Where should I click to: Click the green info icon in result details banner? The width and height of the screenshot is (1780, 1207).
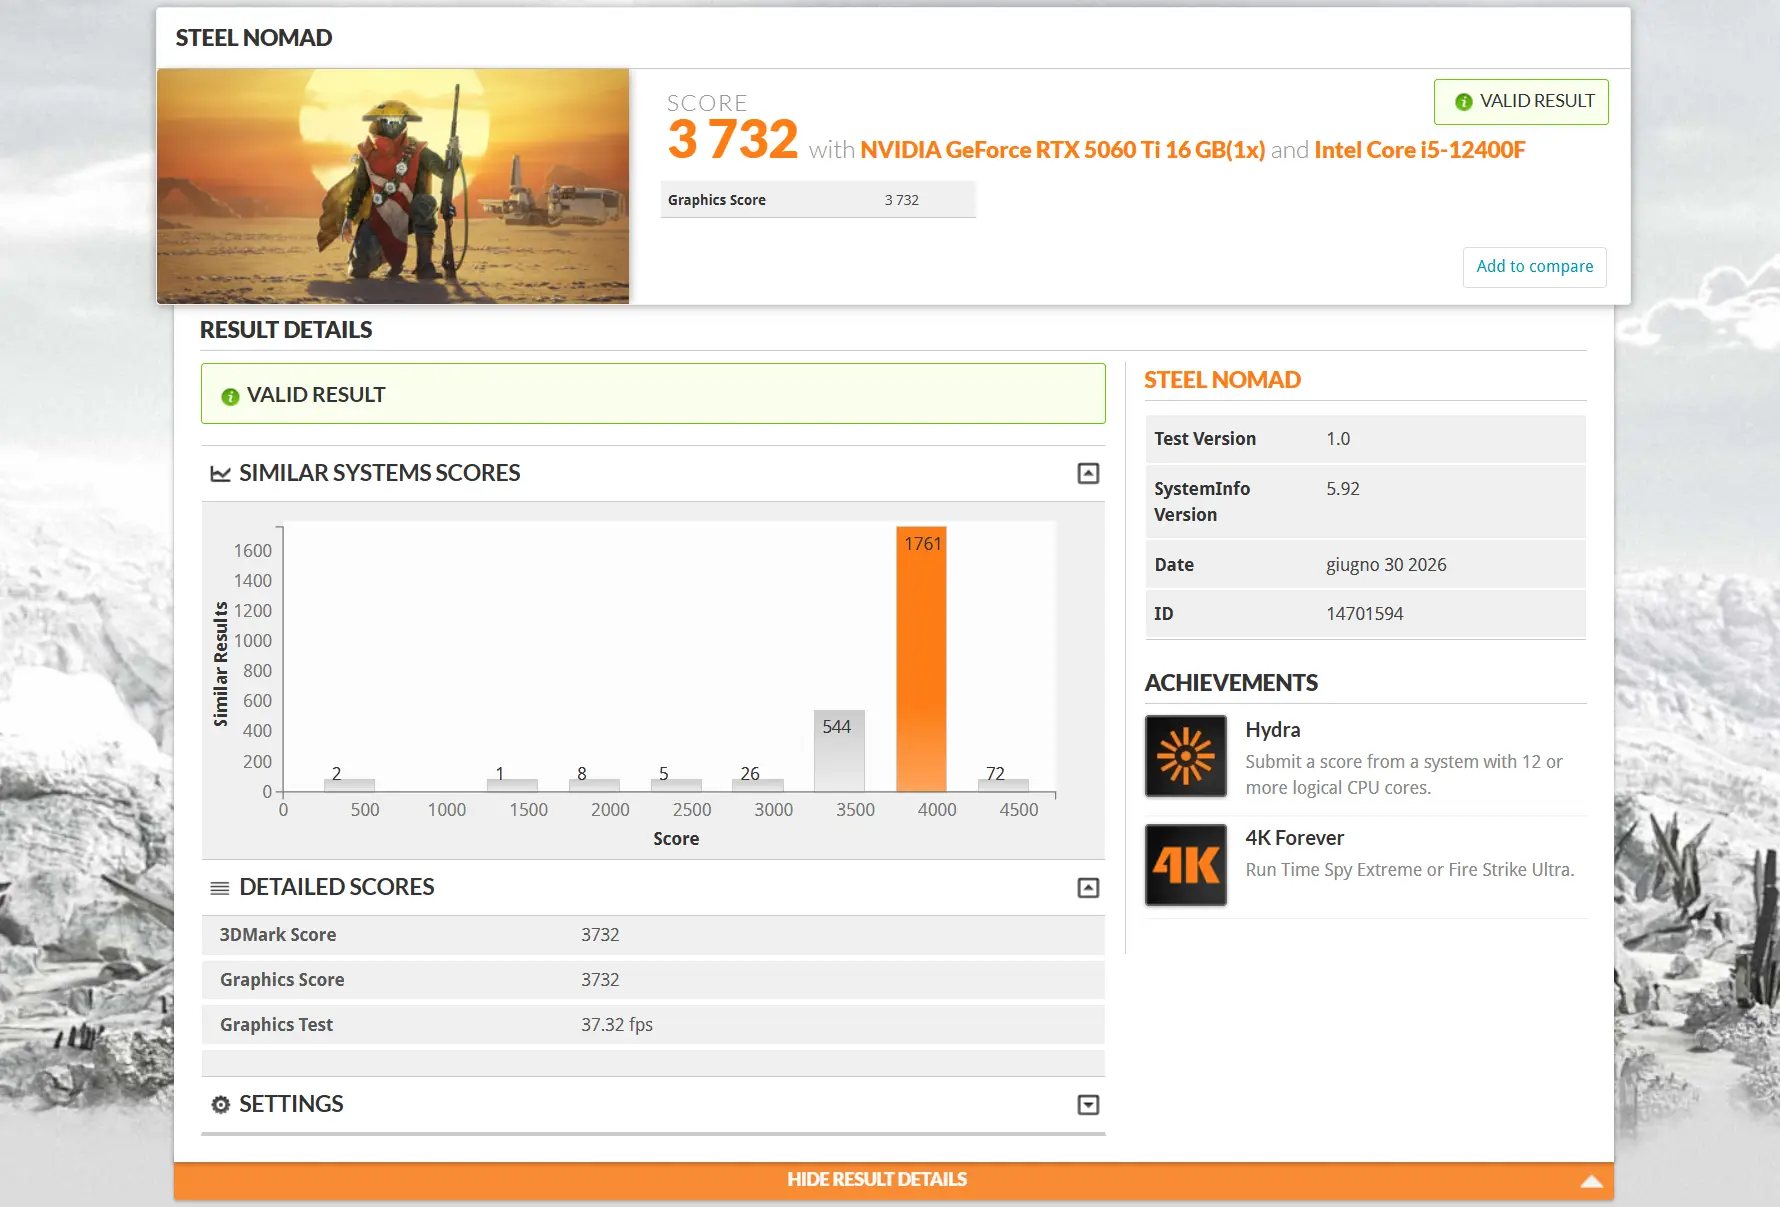pyautogui.click(x=230, y=396)
